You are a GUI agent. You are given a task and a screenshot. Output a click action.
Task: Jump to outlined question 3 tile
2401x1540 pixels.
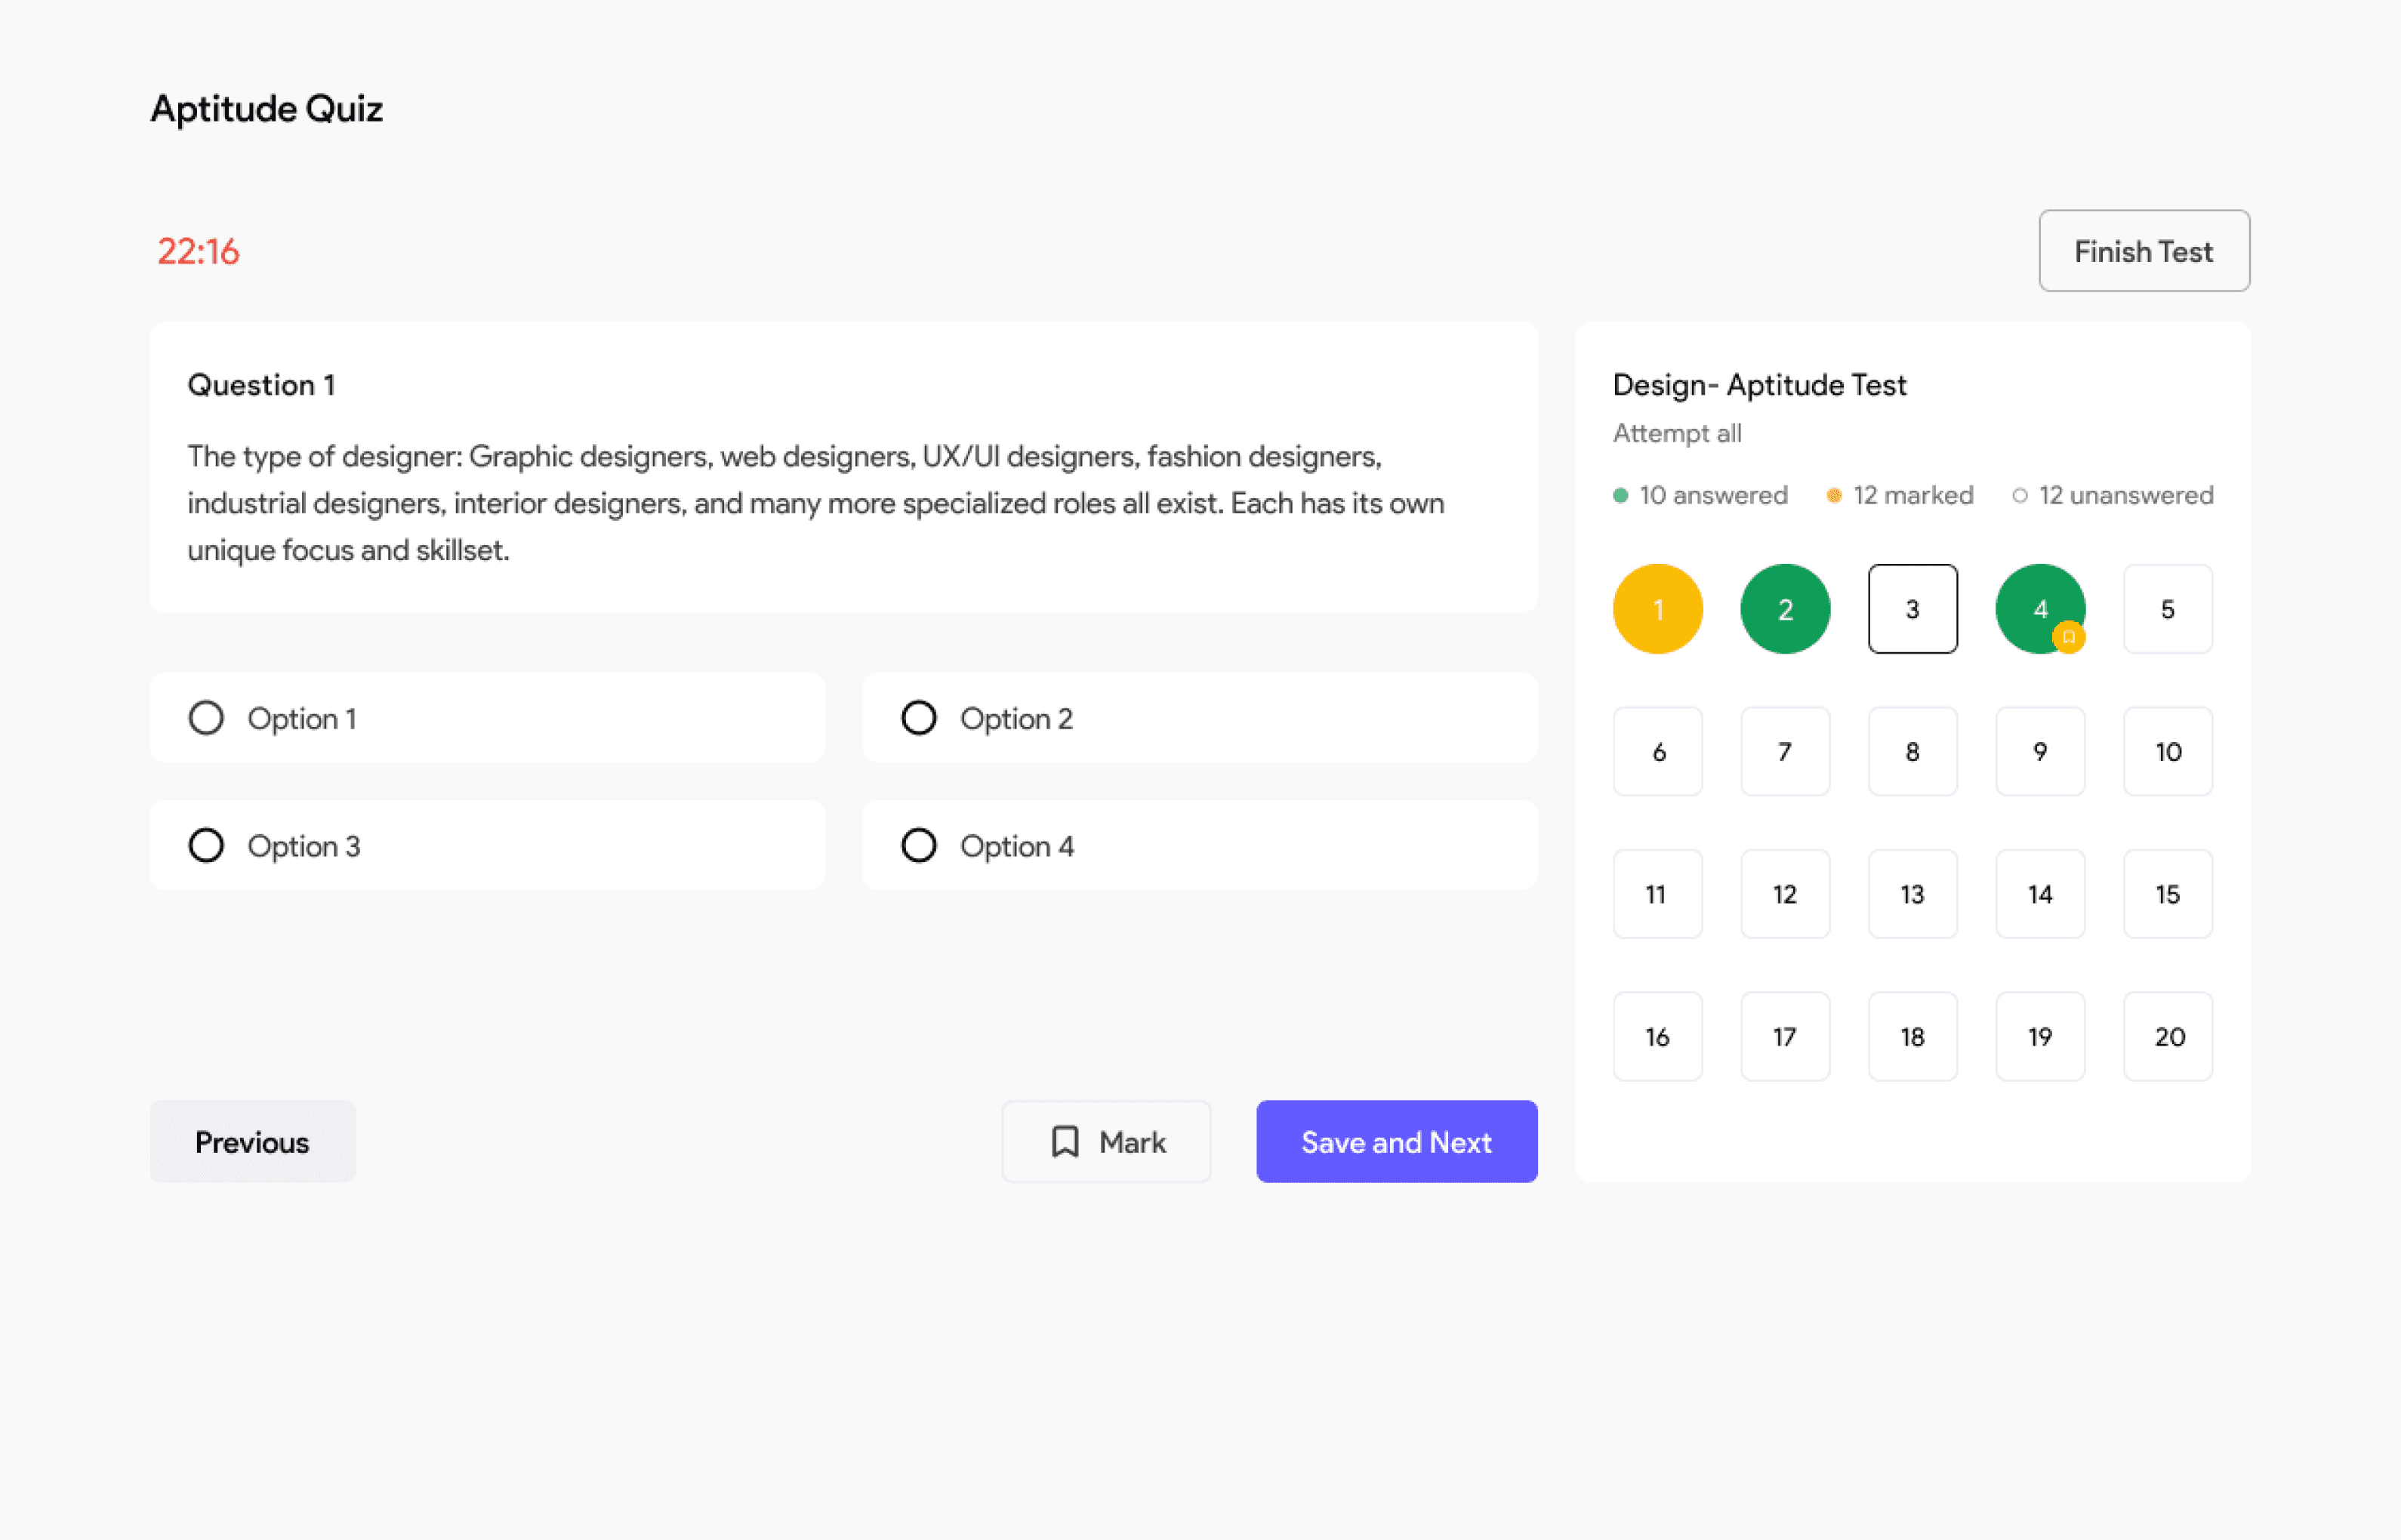pos(1912,609)
